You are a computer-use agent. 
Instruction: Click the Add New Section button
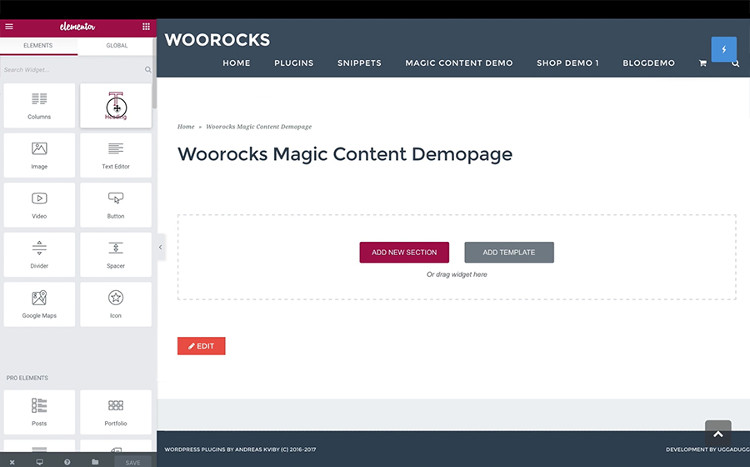coord(404,252)
